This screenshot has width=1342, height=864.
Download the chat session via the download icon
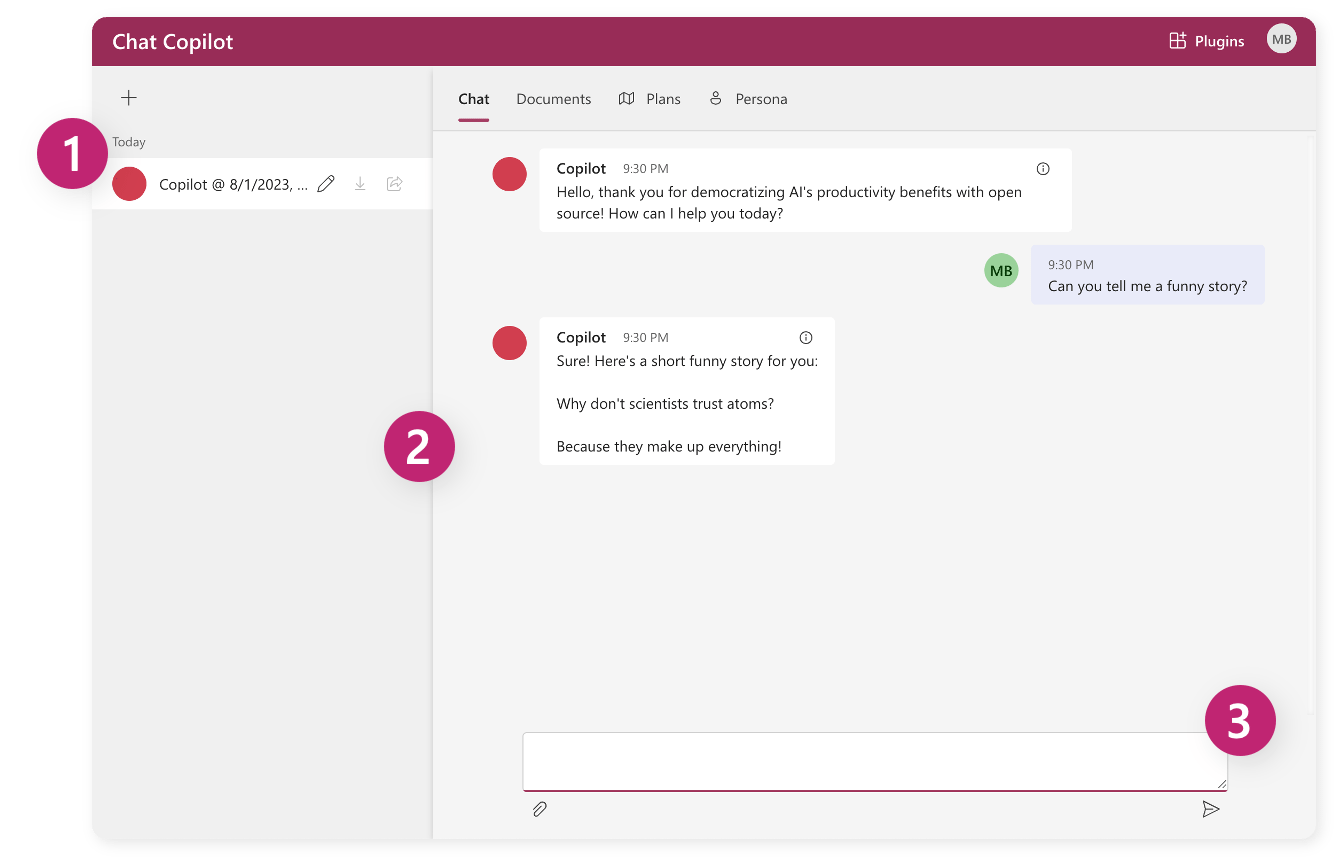click(x=360, y=183)
